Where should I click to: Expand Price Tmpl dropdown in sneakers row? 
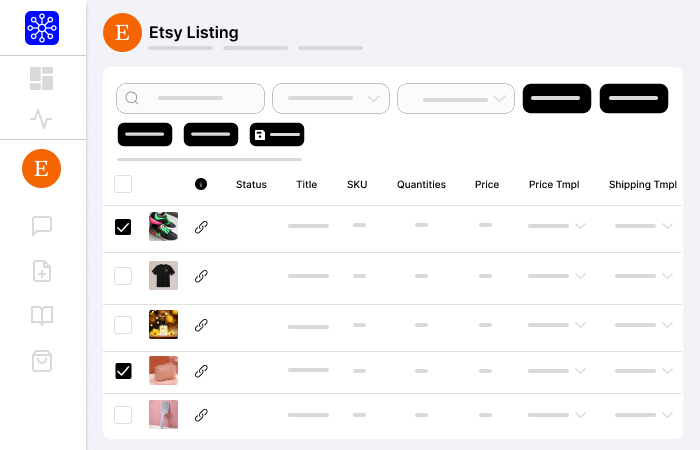[x=556, y=226]
